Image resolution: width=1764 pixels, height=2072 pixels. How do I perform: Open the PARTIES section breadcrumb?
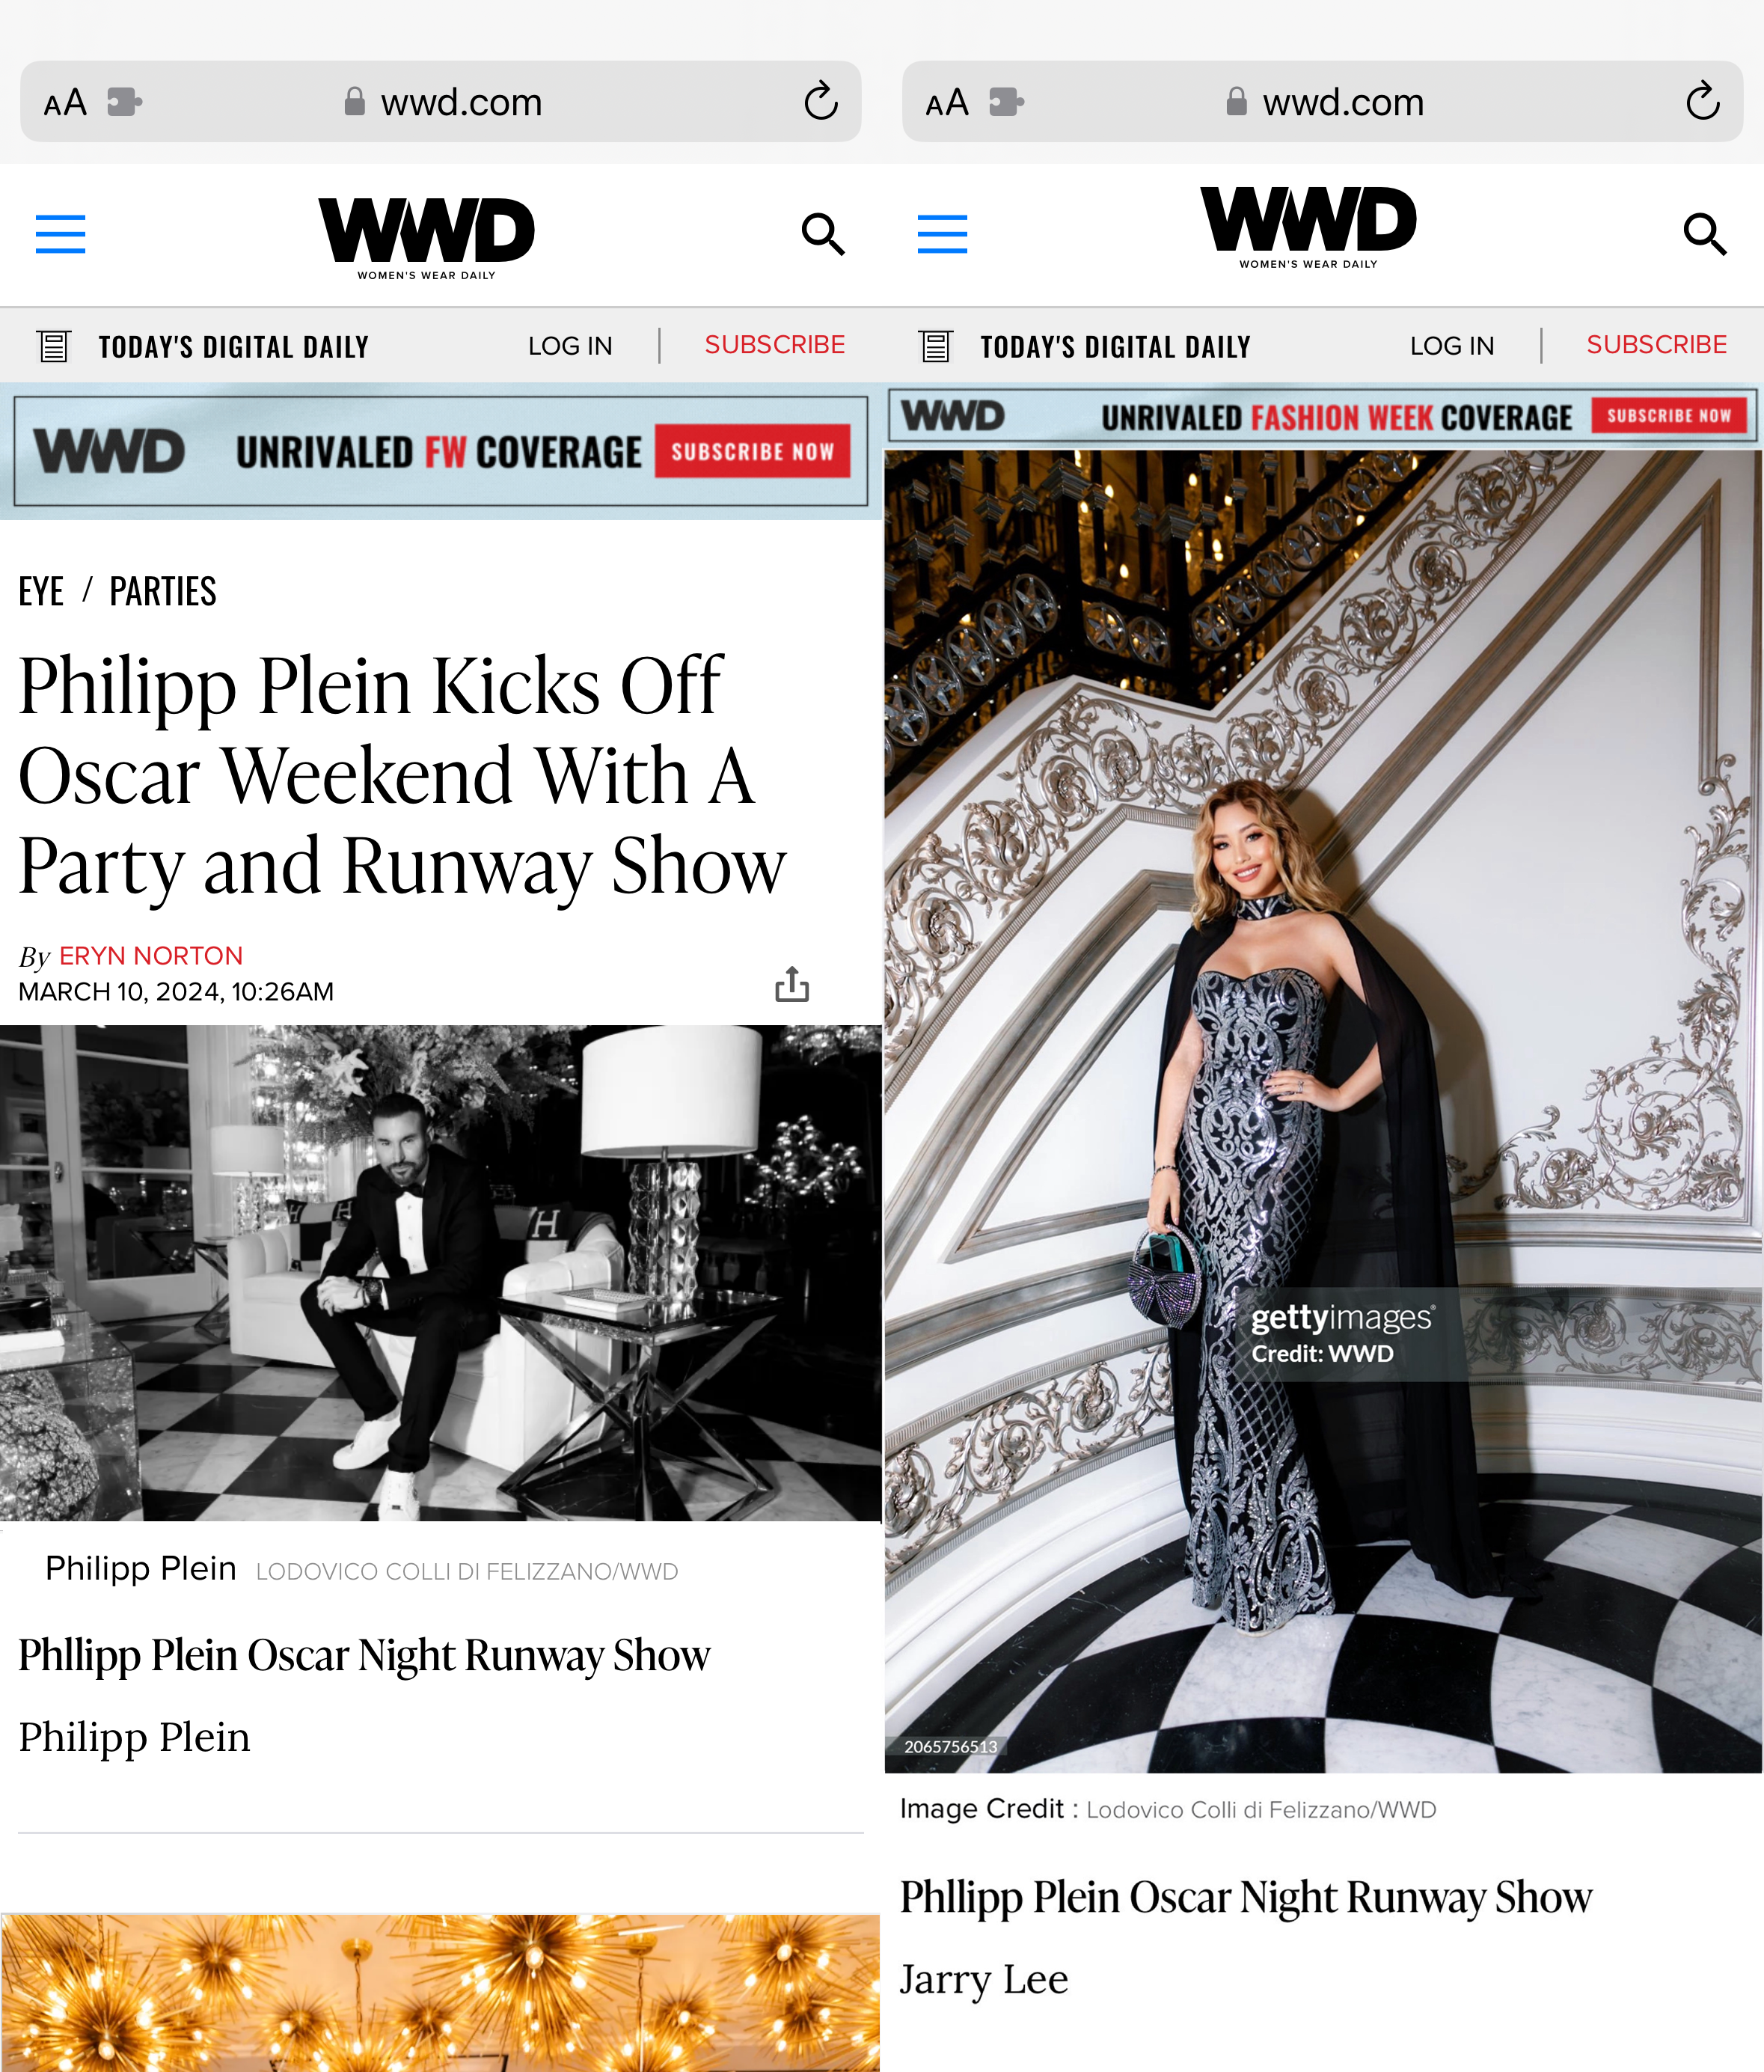163,591
